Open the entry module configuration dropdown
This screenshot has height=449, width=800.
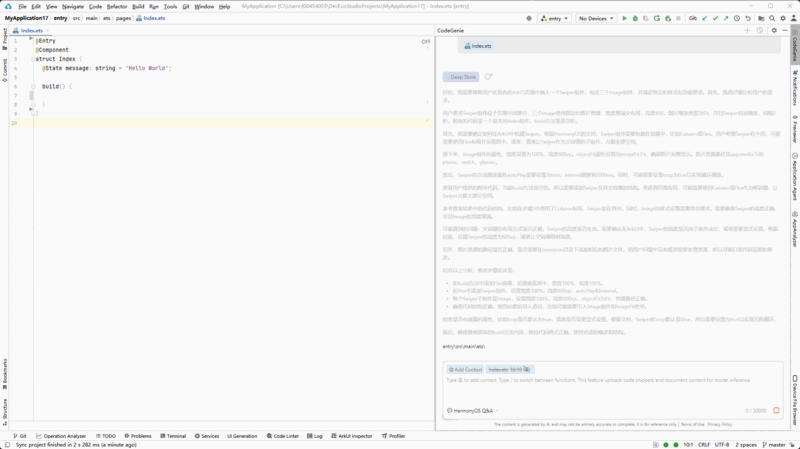553,18
